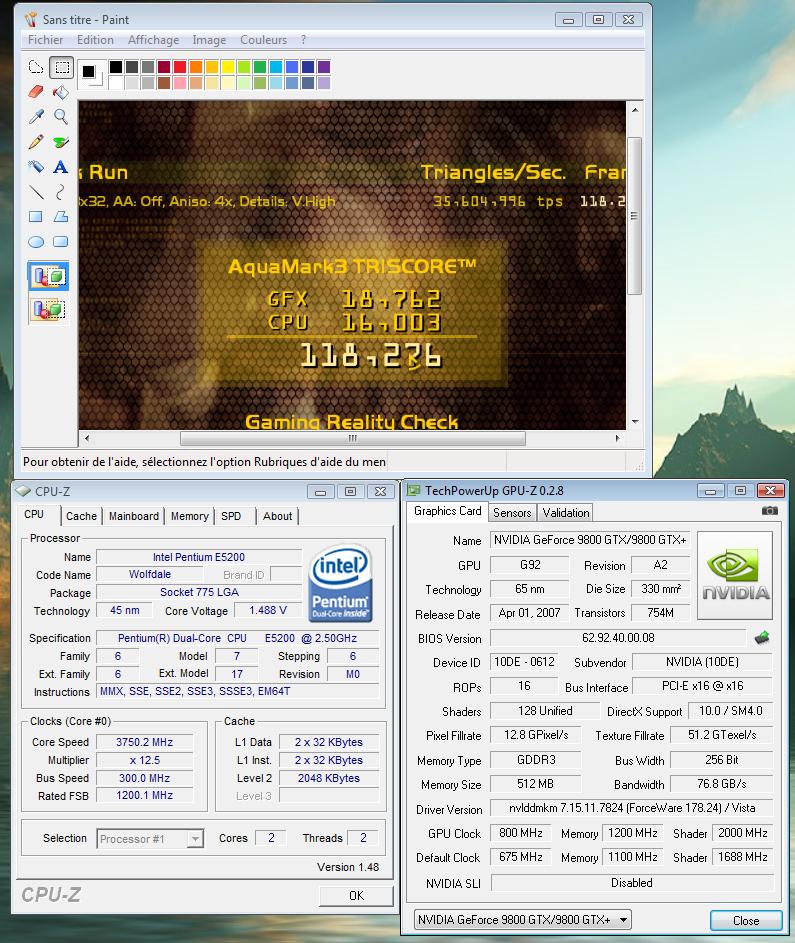Open the Edition menu in Paint

[95, 40]
